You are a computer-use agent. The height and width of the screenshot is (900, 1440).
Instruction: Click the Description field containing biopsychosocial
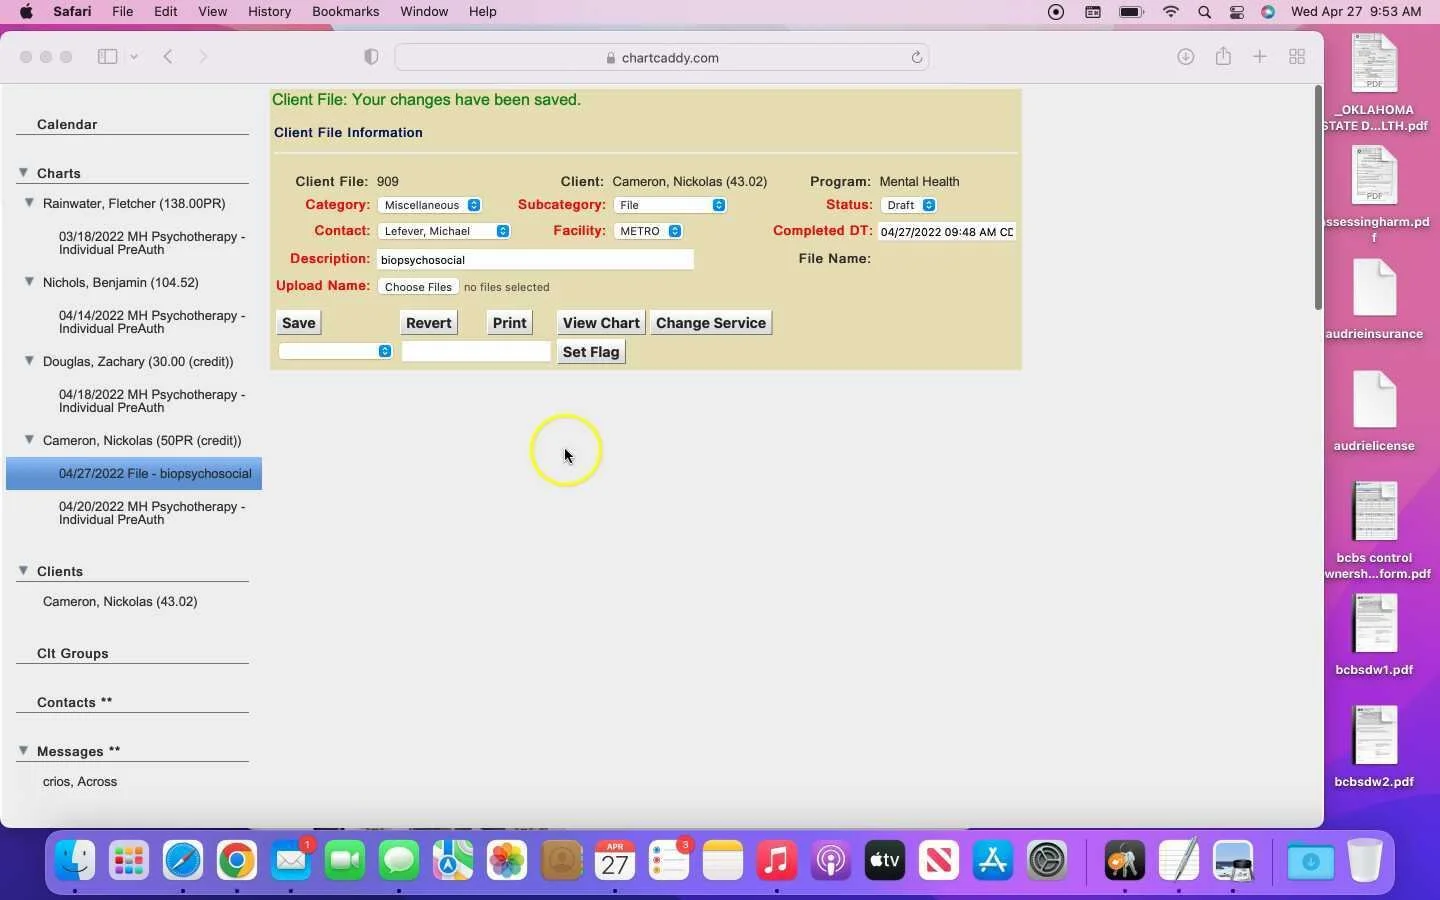click(535, 260)
